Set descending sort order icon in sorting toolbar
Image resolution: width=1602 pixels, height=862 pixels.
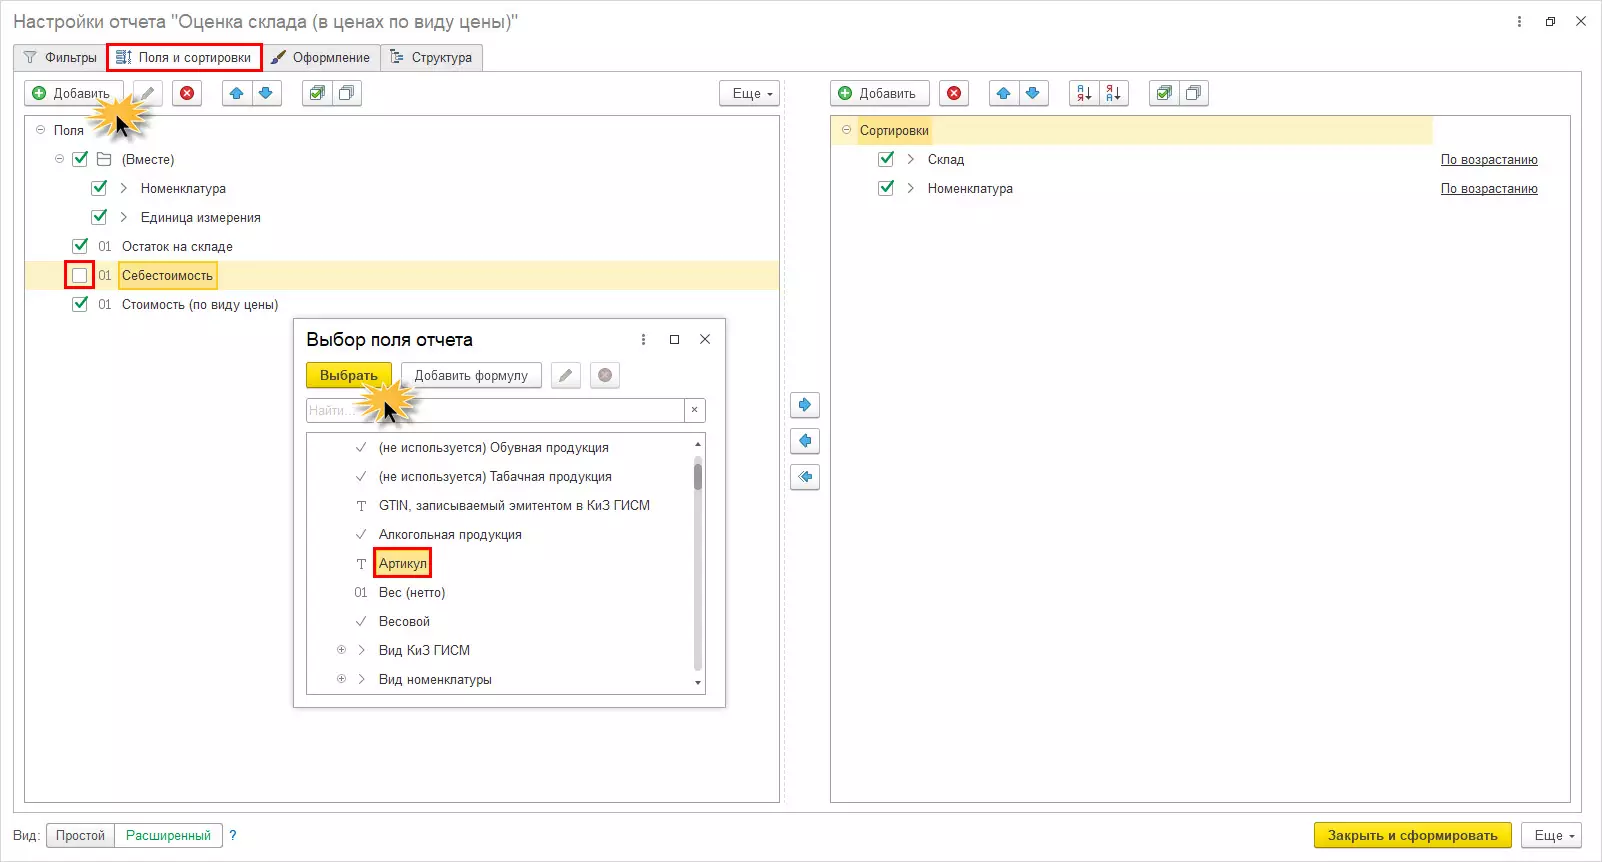[x=1113, y=93]
